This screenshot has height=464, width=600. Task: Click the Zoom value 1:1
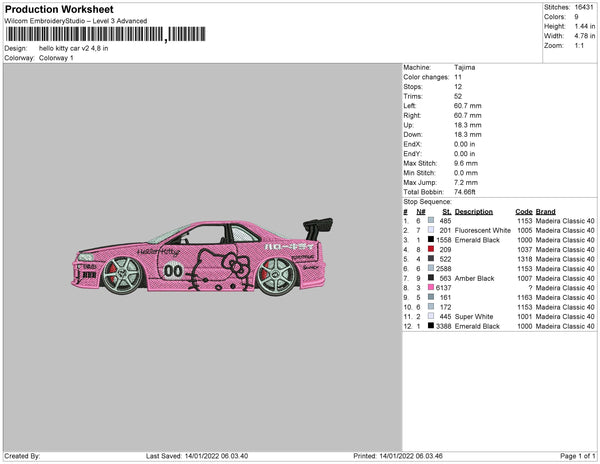click(x=579, y=46)
